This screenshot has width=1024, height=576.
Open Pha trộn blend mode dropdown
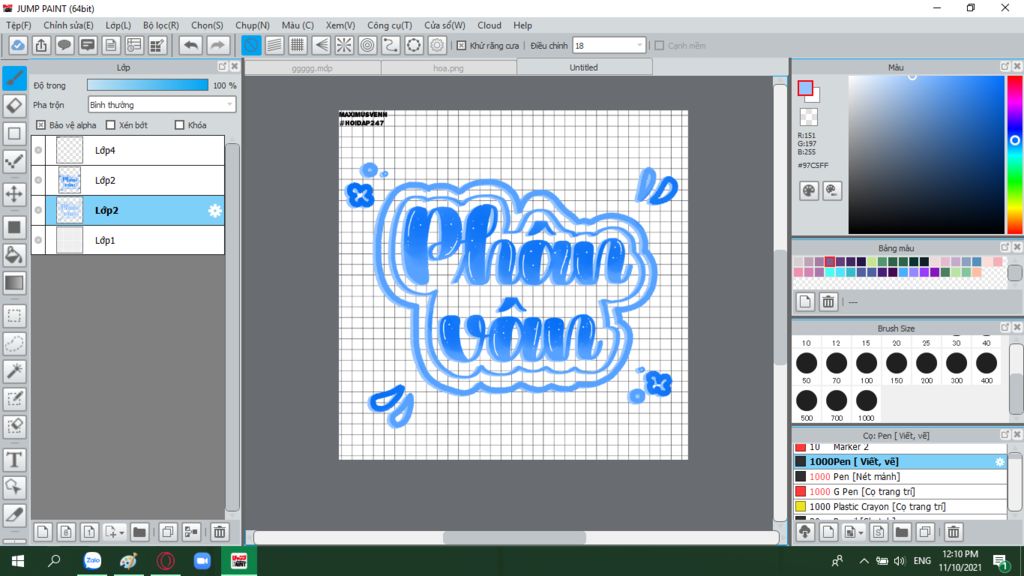pos(161,104)
